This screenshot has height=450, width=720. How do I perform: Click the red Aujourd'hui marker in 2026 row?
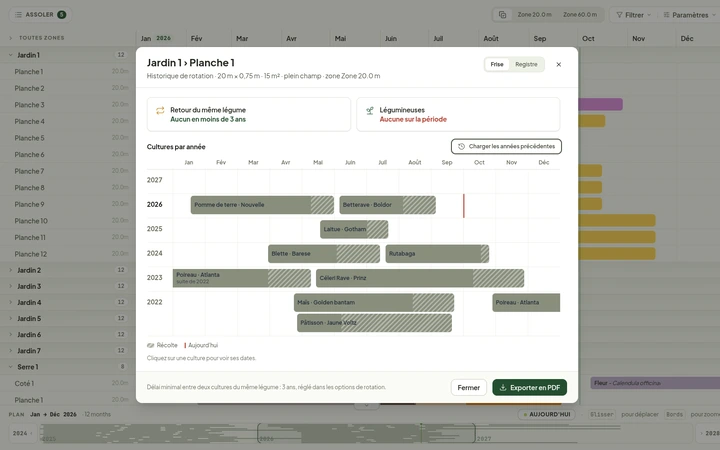(x=464, y=206)
